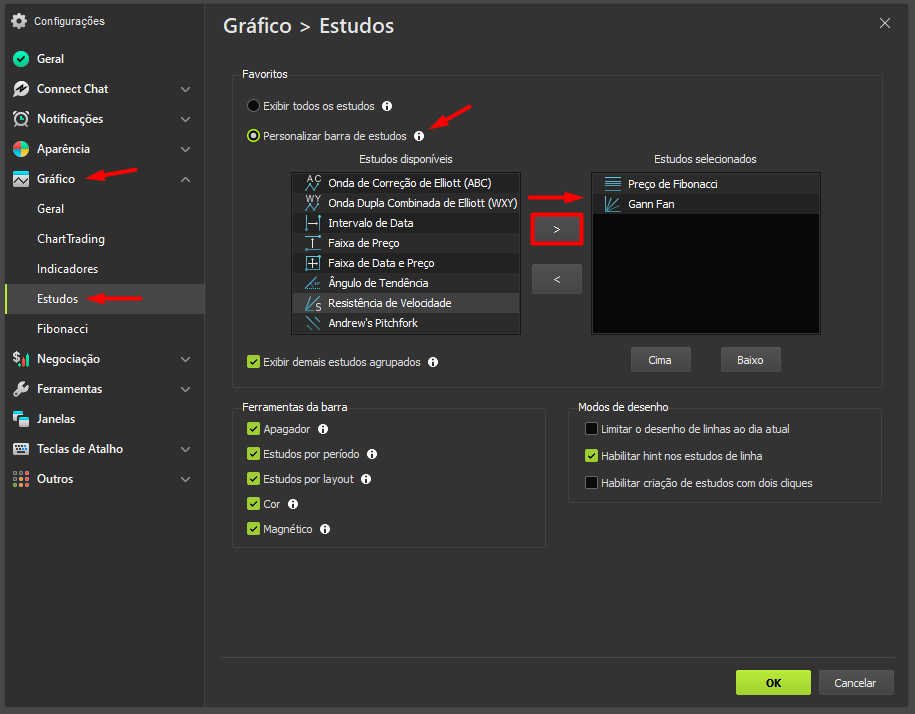
Task: Open the ChartTrading settings page
Action: tap(70, 239)
